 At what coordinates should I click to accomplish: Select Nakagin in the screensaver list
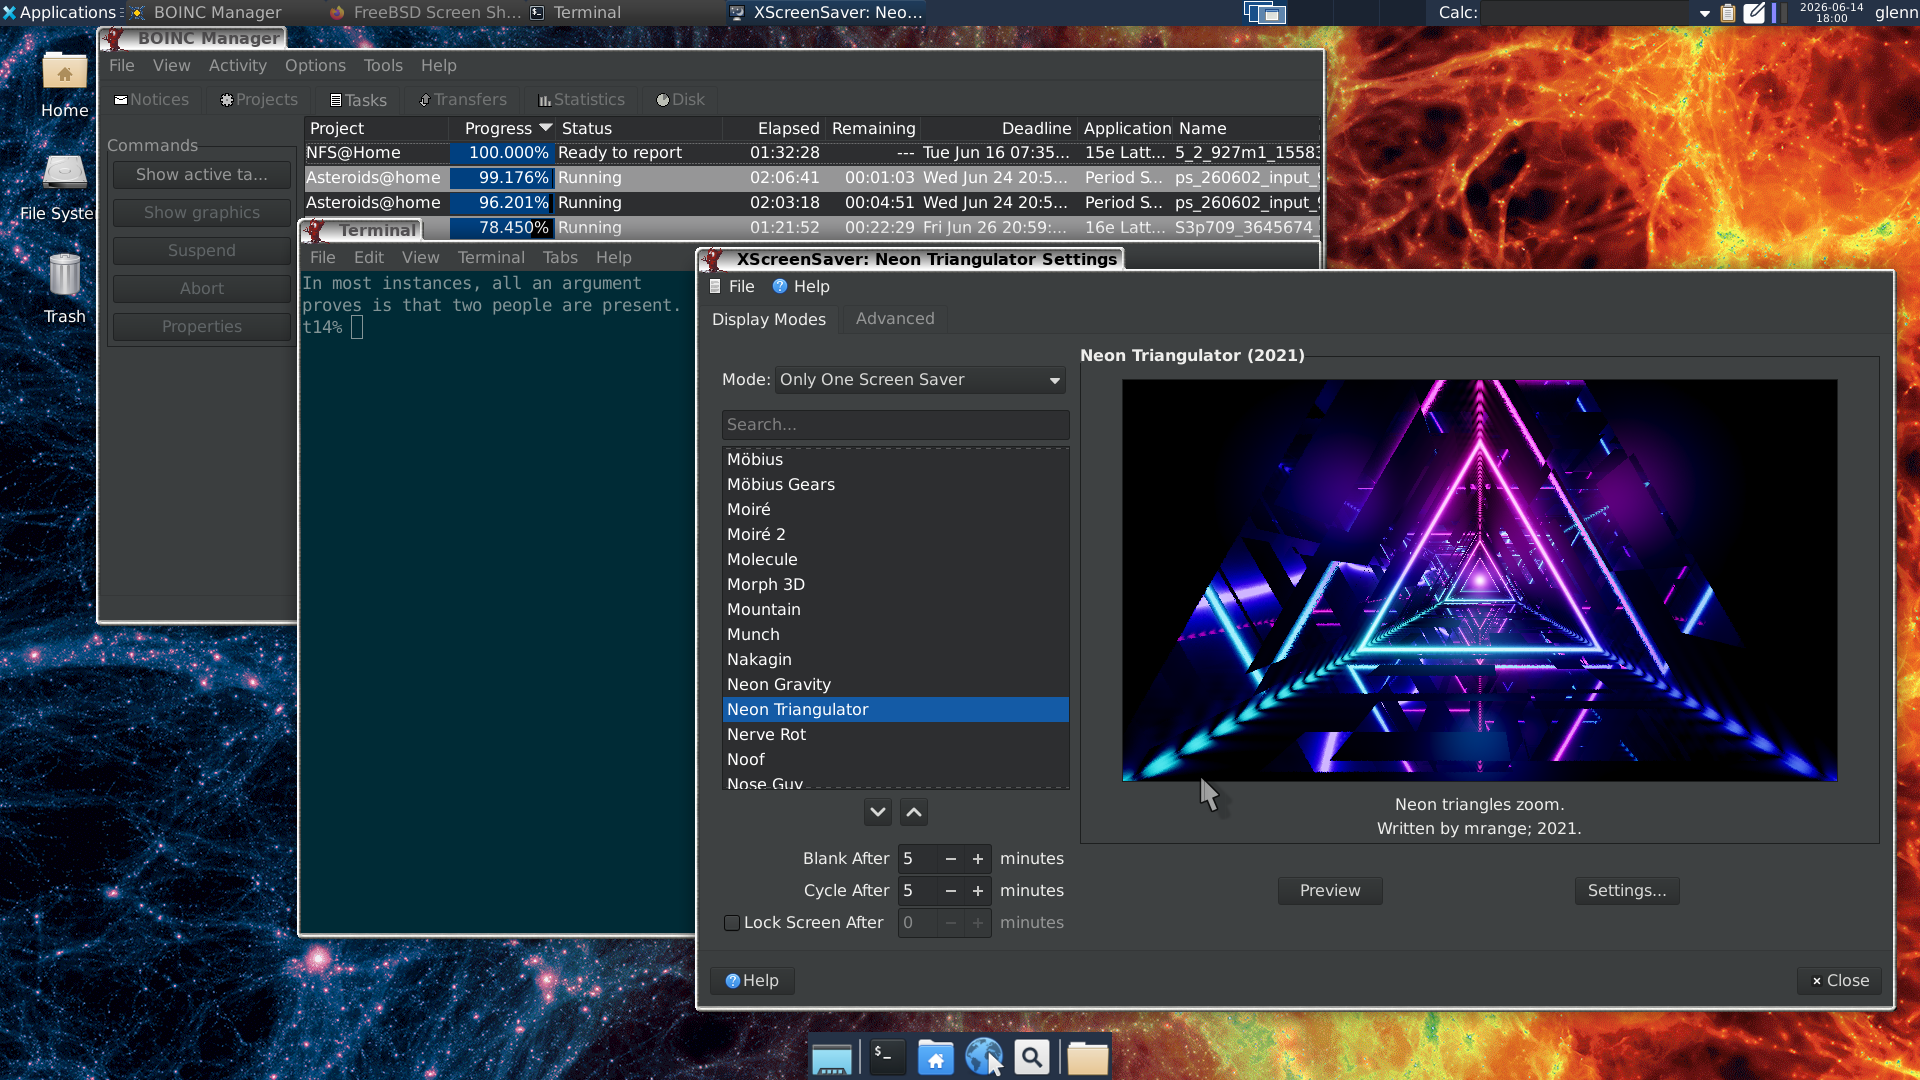click(895, 660)
